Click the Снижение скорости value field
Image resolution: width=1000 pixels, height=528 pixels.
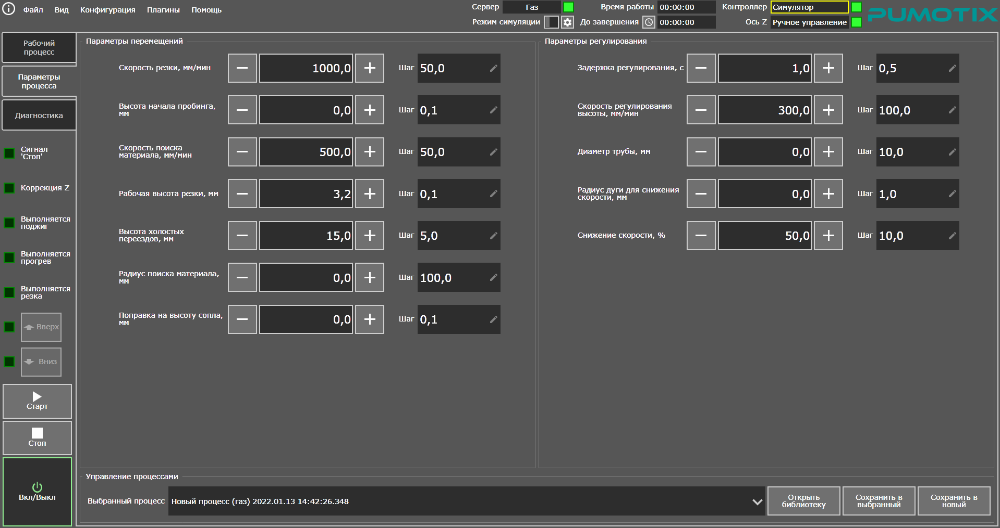point(765,236)
